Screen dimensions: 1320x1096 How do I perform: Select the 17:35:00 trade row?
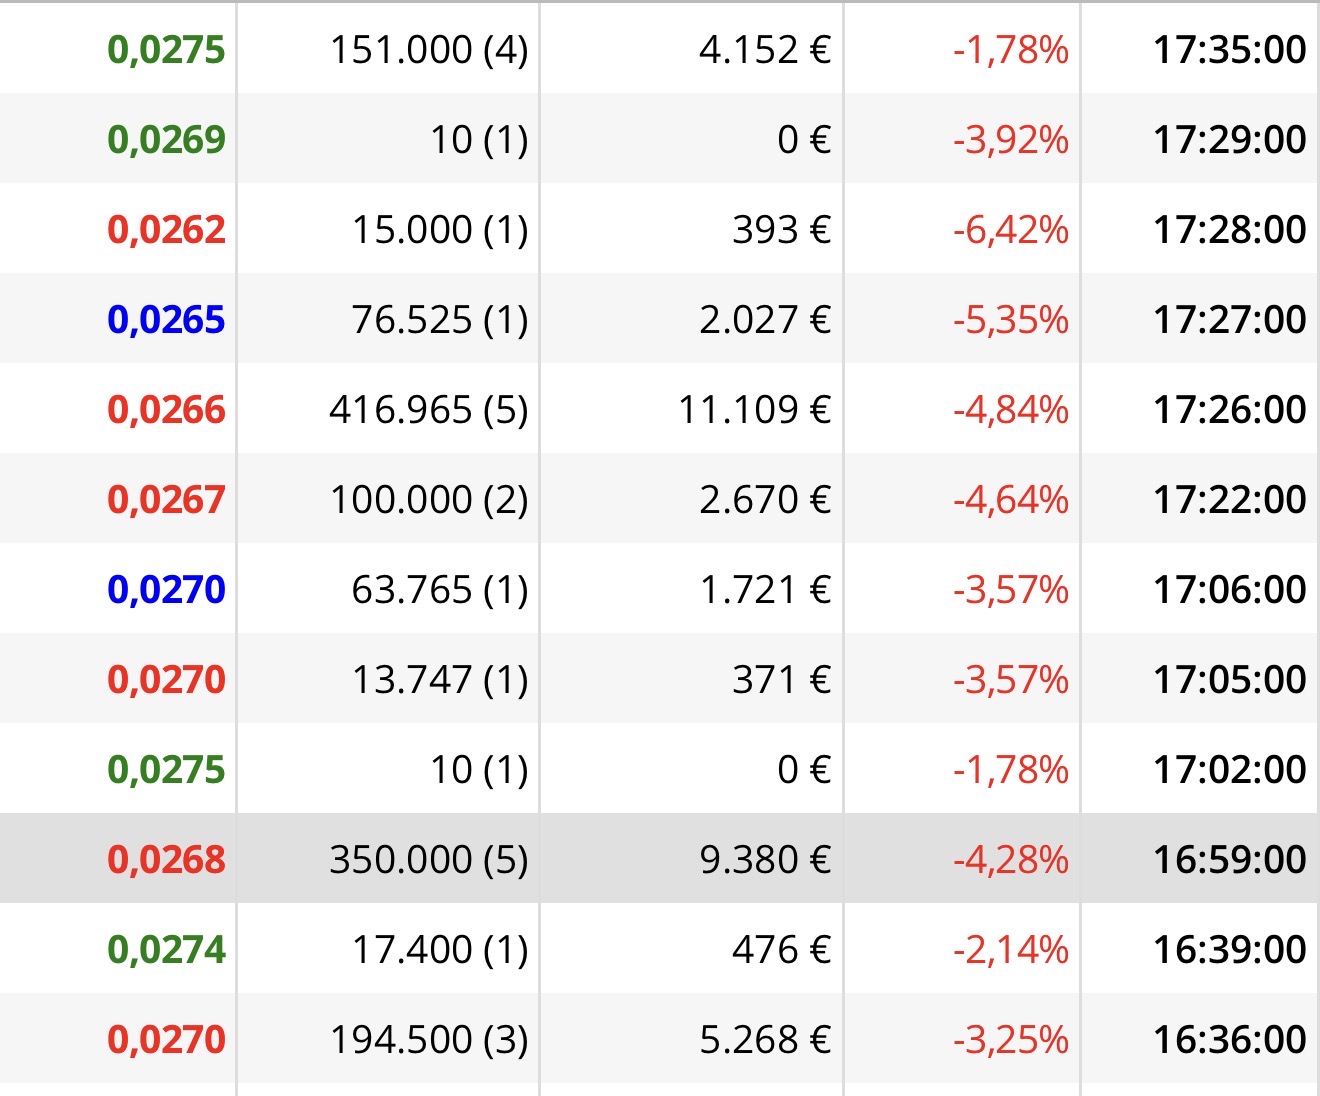660,49
